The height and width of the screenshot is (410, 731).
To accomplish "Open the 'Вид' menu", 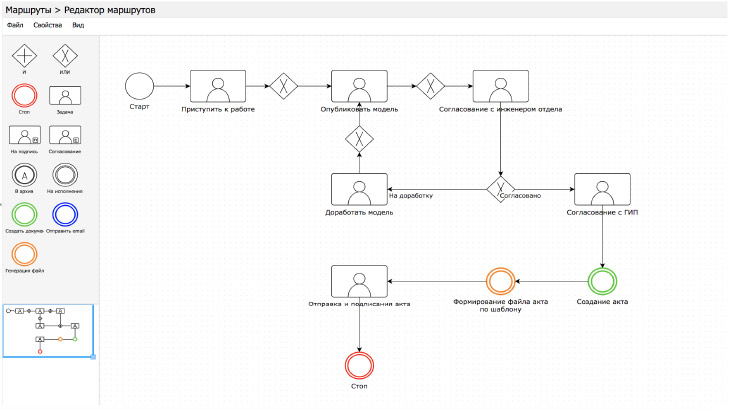I will [78, 24].
